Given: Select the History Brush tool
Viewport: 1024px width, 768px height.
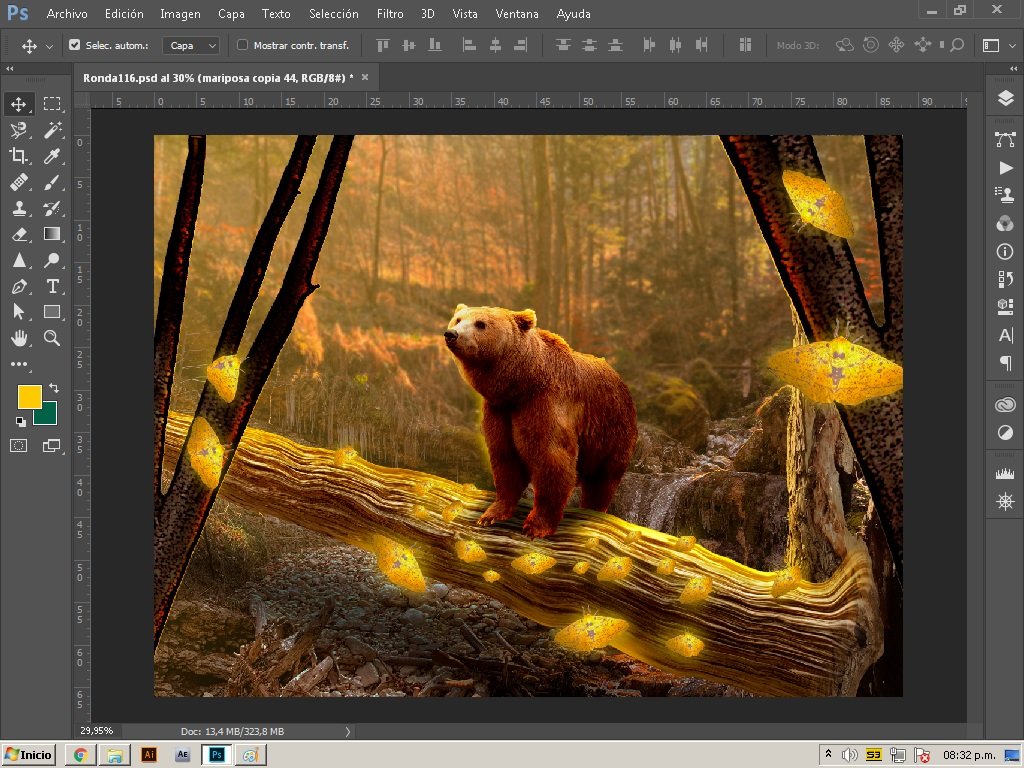Looking at the screenshot, I should [52, 208].
